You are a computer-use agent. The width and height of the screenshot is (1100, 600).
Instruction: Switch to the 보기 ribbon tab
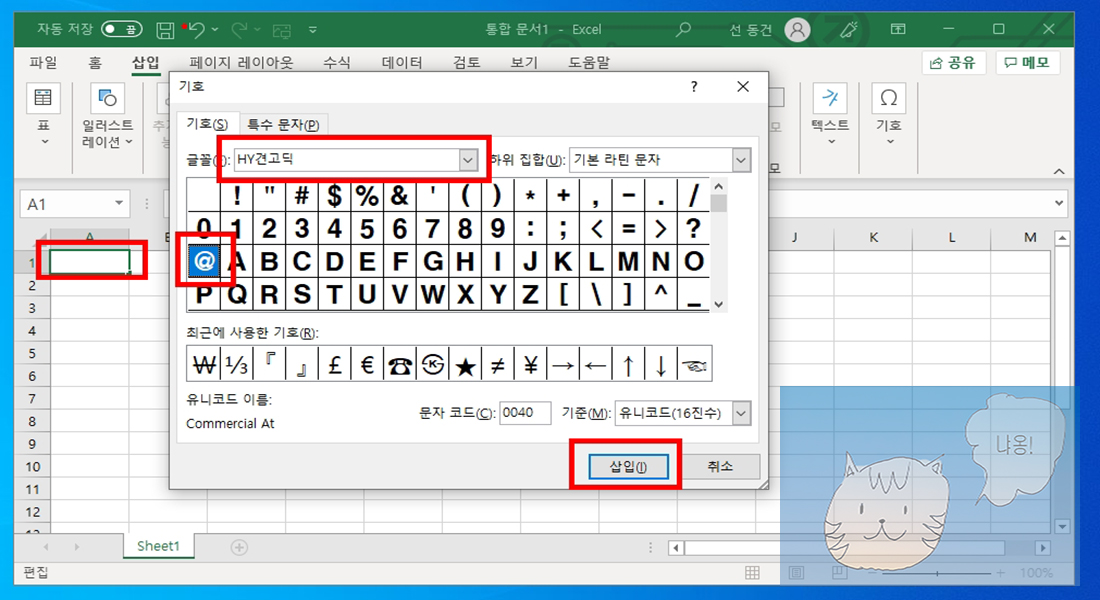point(524,62)
